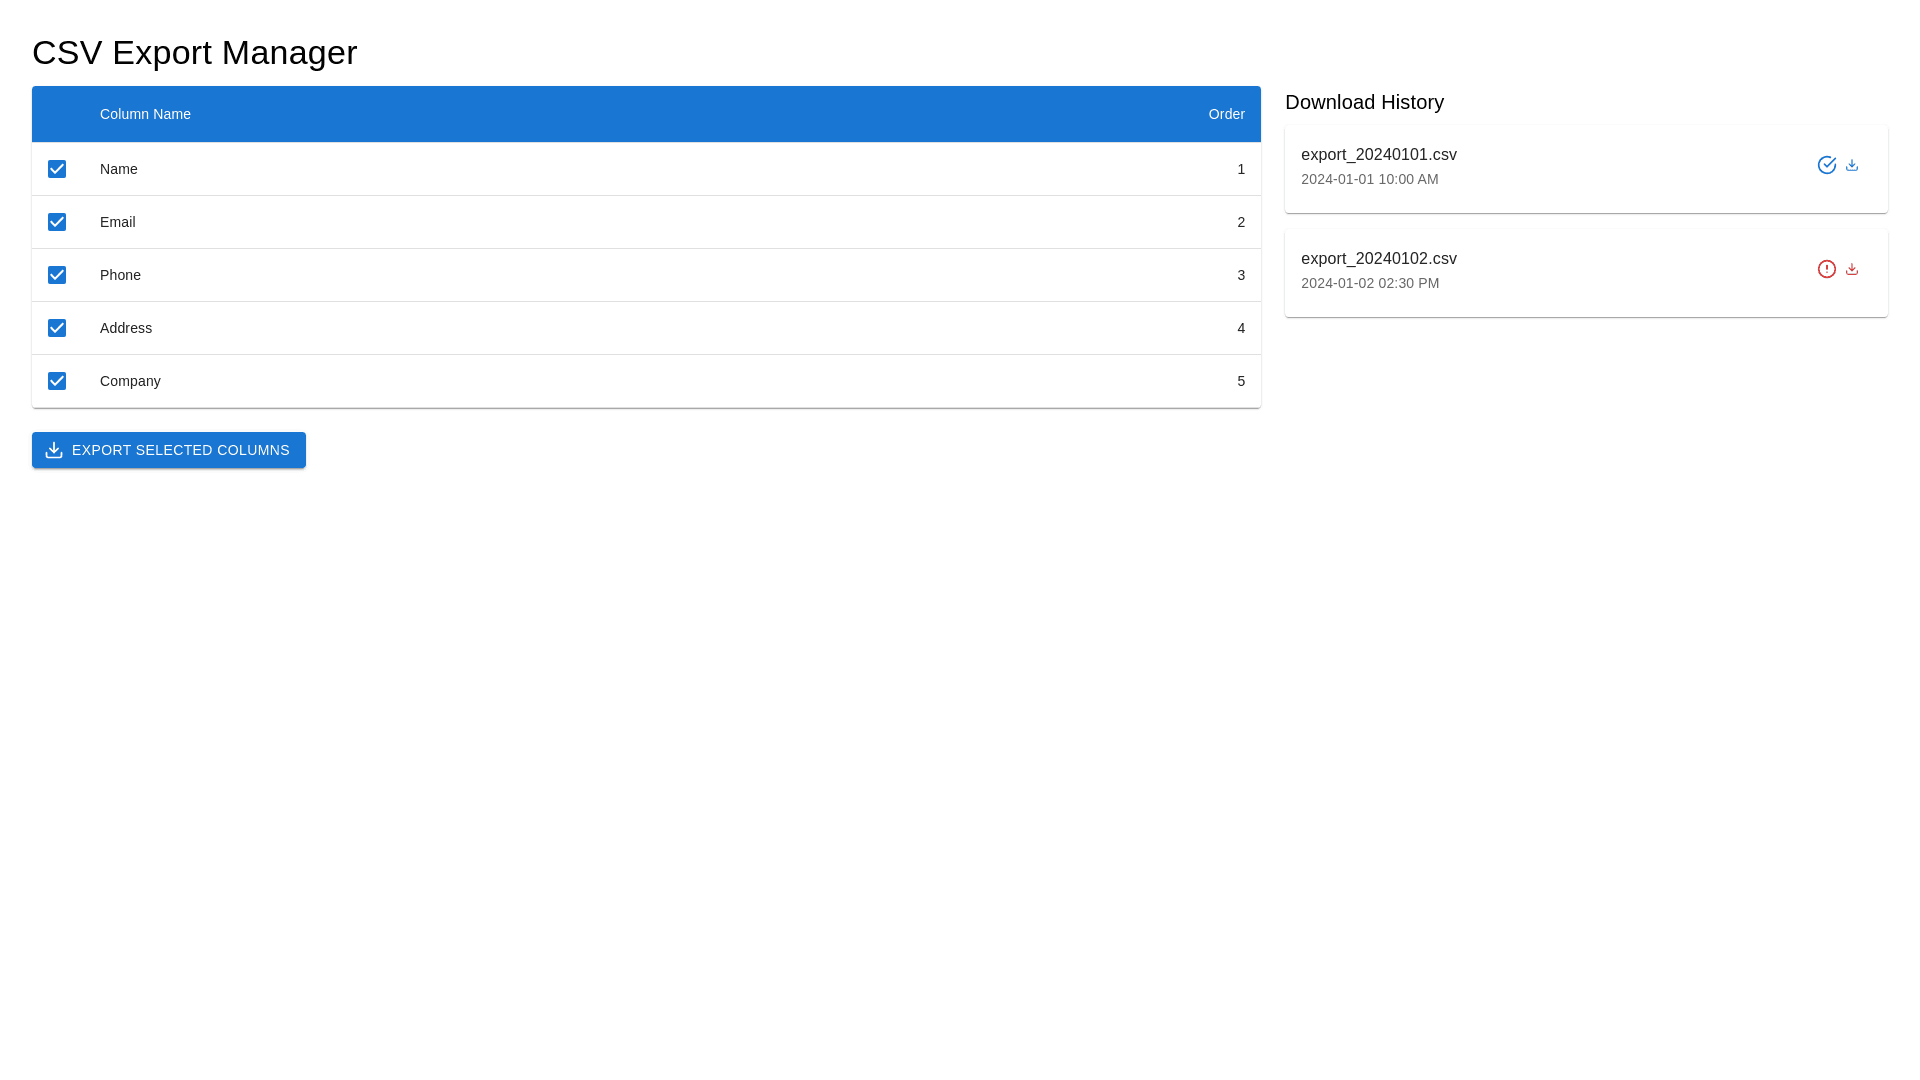Screen dimensions: 1920x1080
Task: Uncheck the Name column checkbox
Action: [57, 169]
